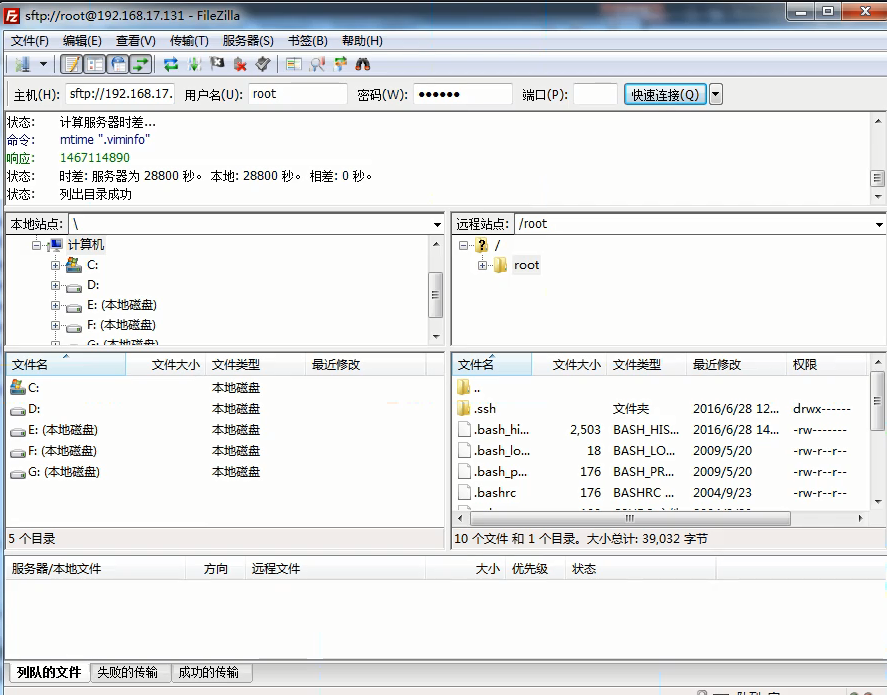Select the .ssh folder icon in remote list
This screenshot has width=887, height=695.
[x=464, y=408]
